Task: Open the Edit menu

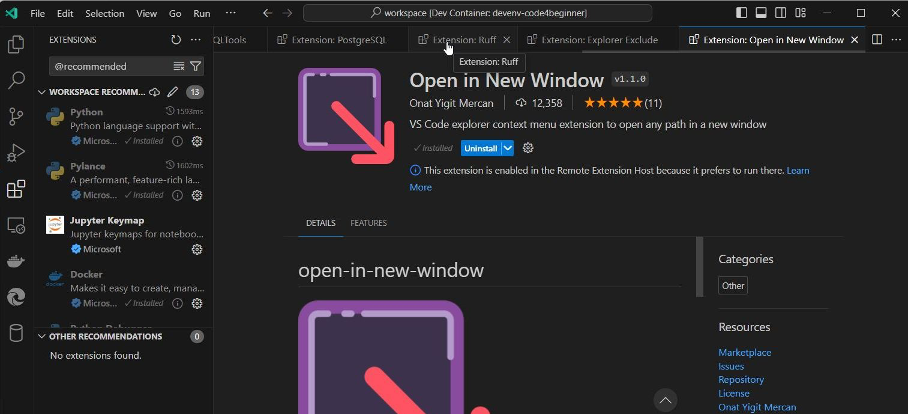Action: pos(65,13)
